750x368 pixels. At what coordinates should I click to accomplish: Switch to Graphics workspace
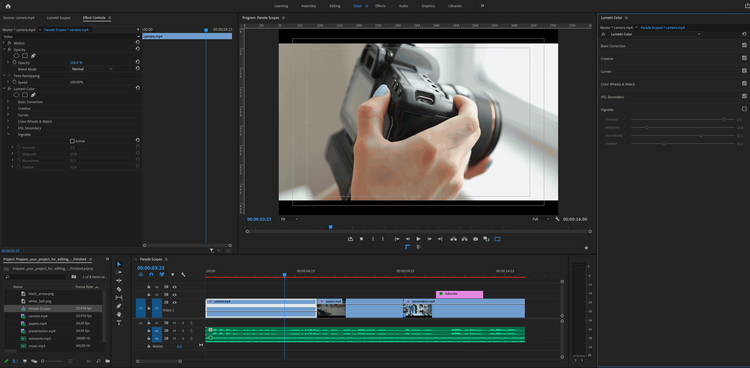pos(428,6)
